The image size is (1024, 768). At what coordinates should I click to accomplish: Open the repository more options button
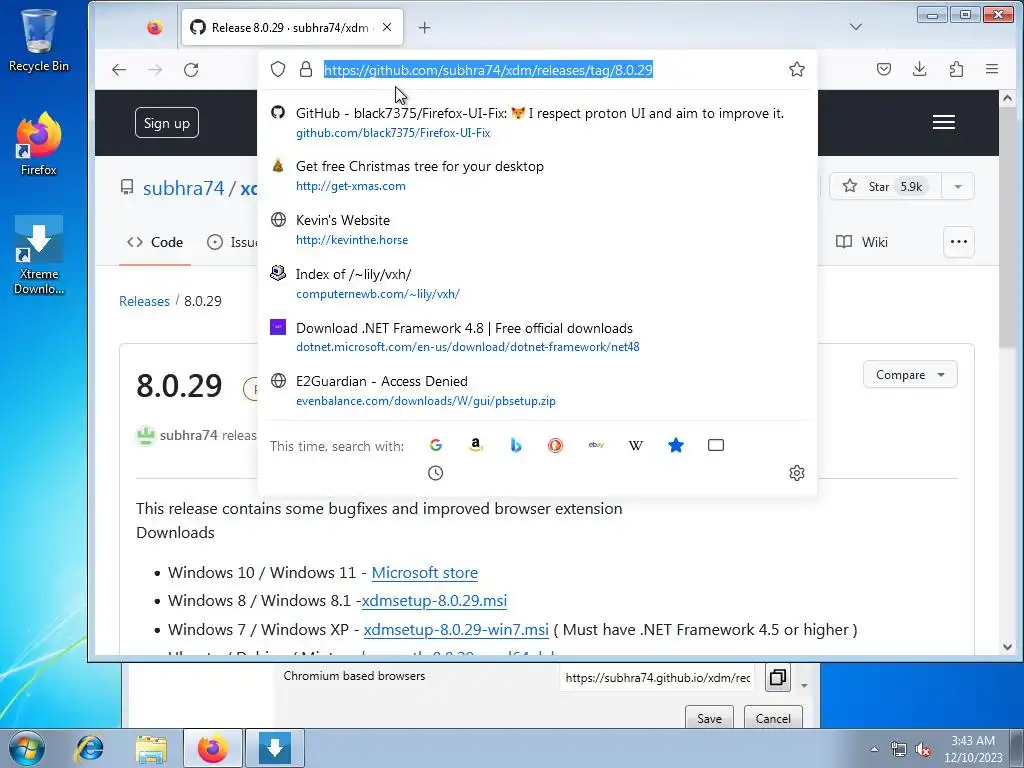click(x=959, y=242)
